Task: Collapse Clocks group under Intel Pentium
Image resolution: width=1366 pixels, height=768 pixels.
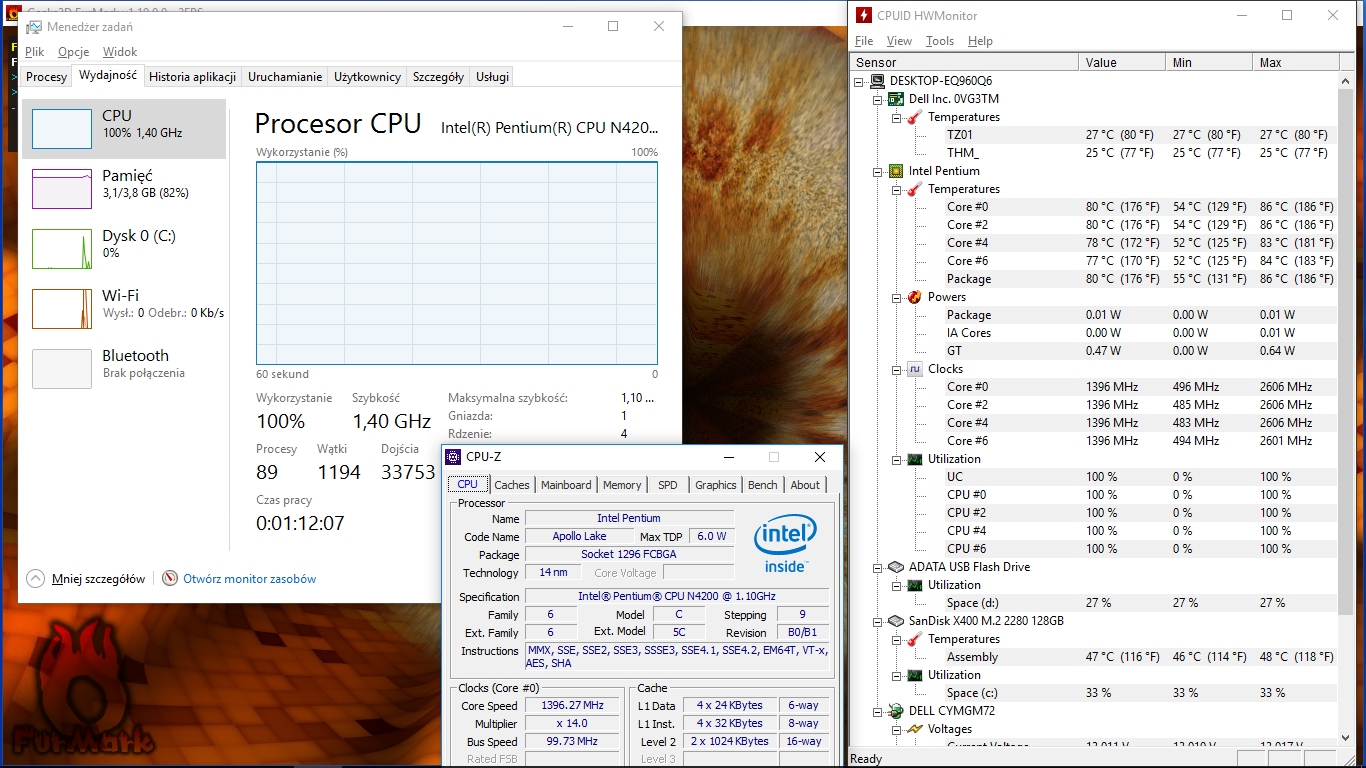Action: click(x=896, y=369)
